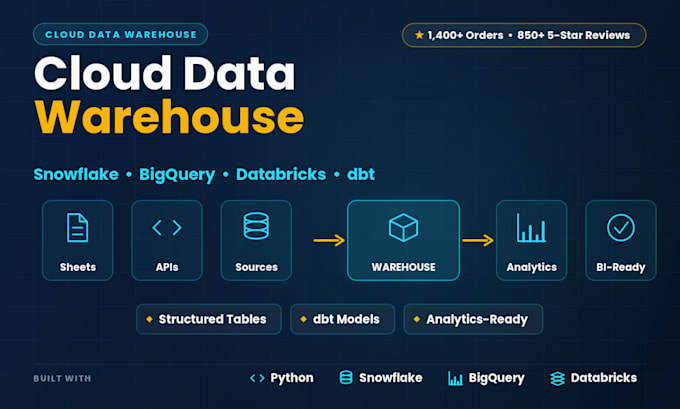Click the white Cloud Data headline
Image resolution: width=680 pixels, height=409 pixels.
point(165,72)
